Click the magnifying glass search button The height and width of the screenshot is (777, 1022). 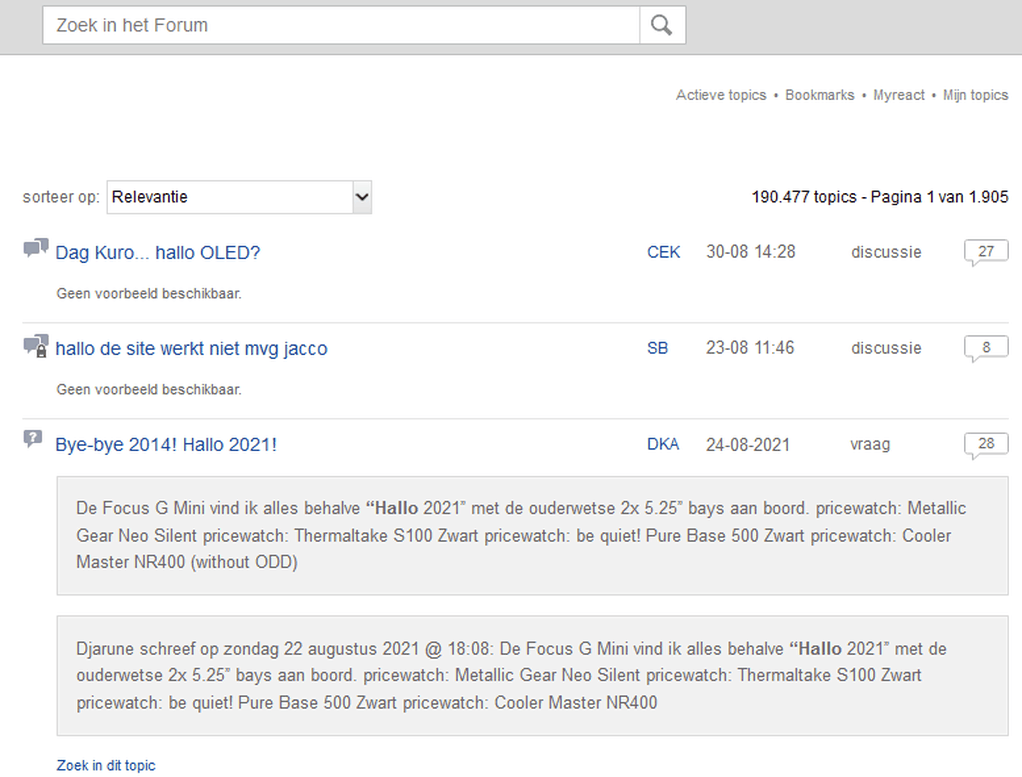pyautogui.click(x=662, y=25)
